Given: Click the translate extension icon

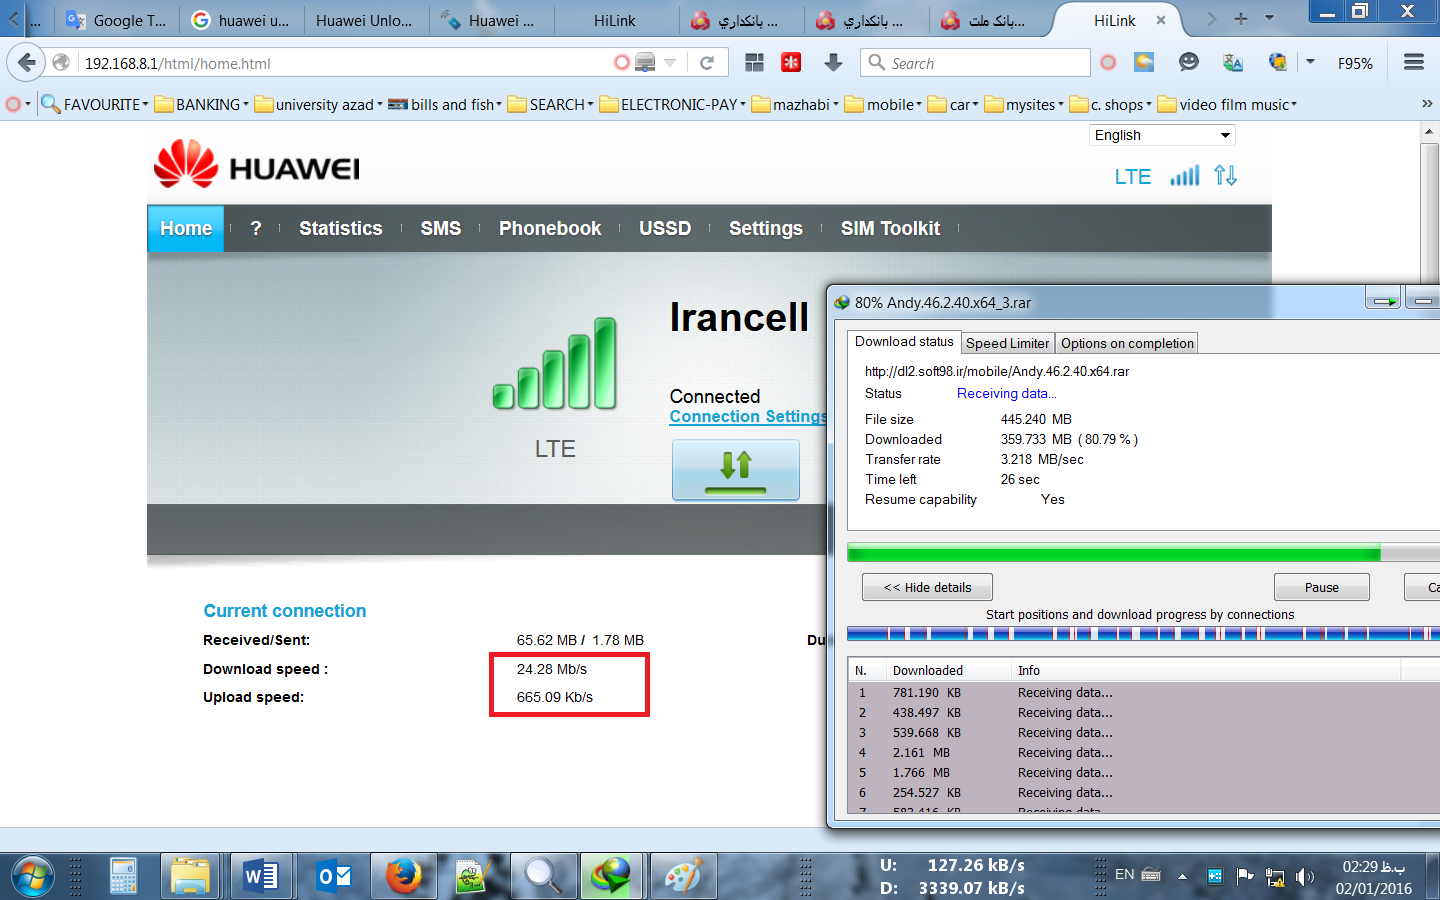Looking at the screenshot, I should tap(1233, 63).
